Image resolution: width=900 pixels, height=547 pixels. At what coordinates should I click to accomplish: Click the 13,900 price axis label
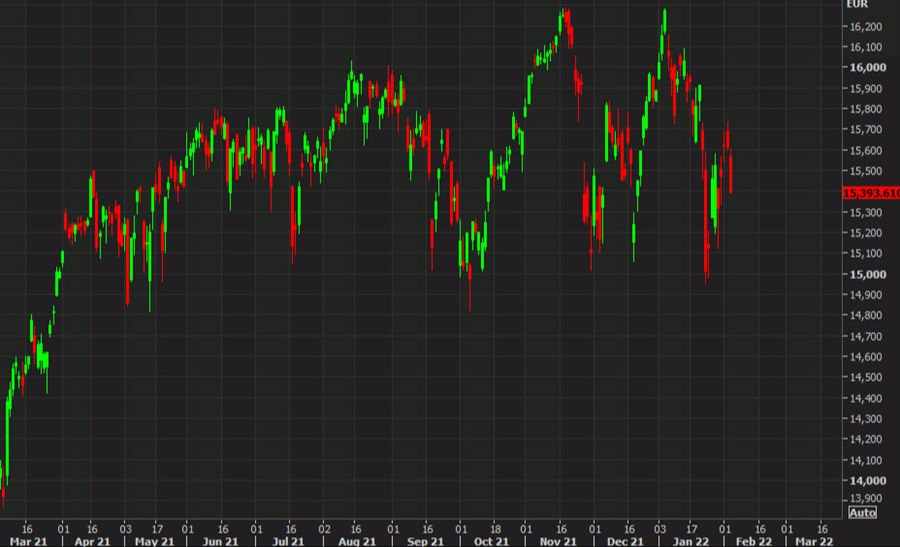[866, 498]
